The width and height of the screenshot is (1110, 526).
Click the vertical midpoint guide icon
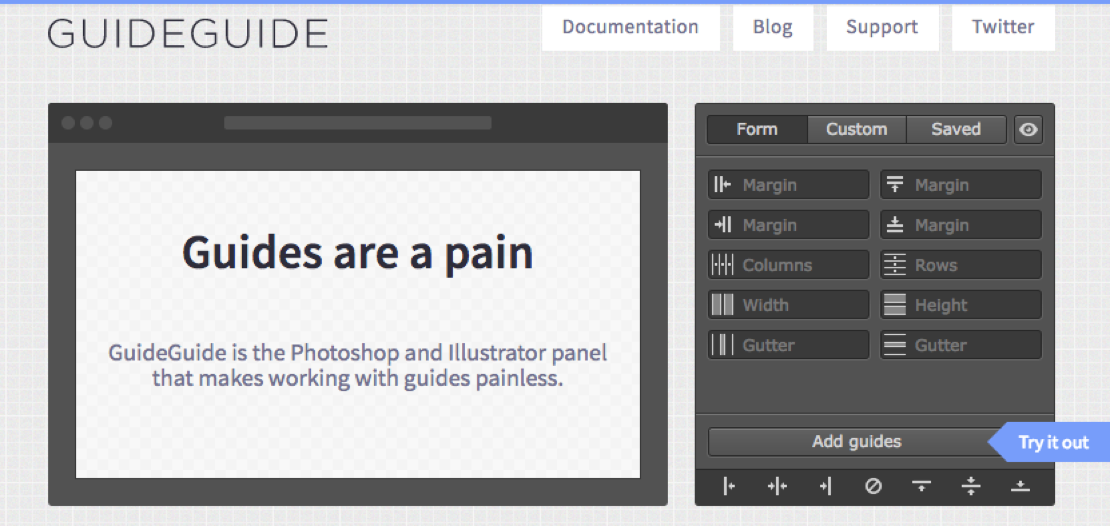777,486
